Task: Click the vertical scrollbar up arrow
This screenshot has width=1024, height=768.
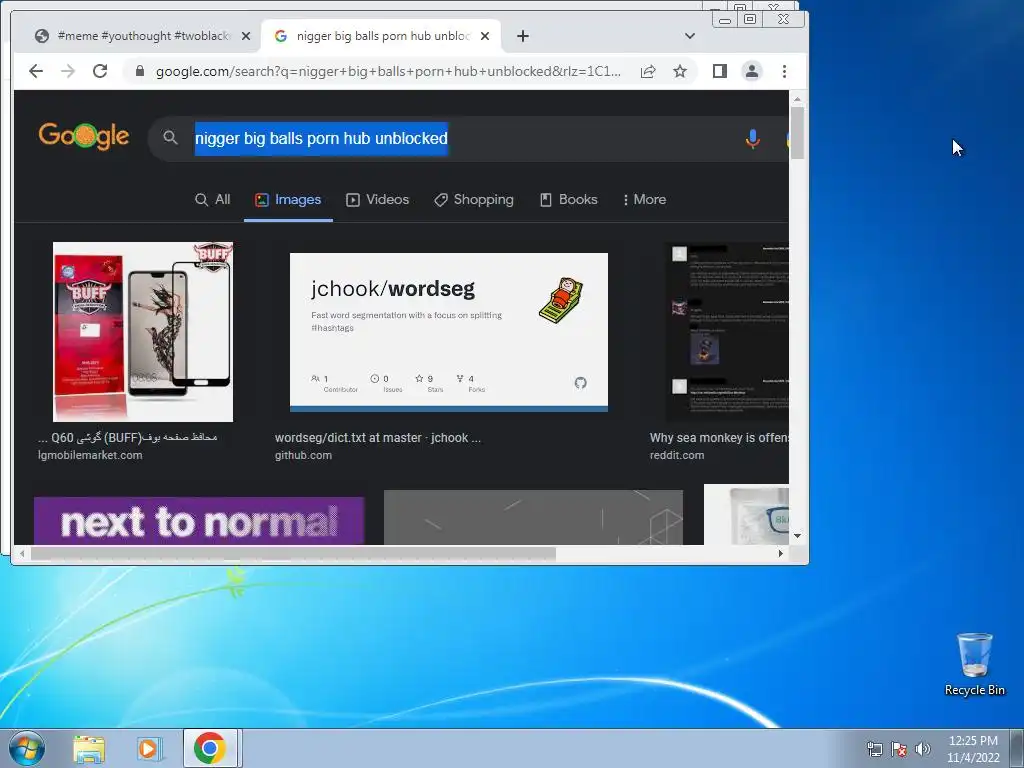Action: tap(797, 99)
